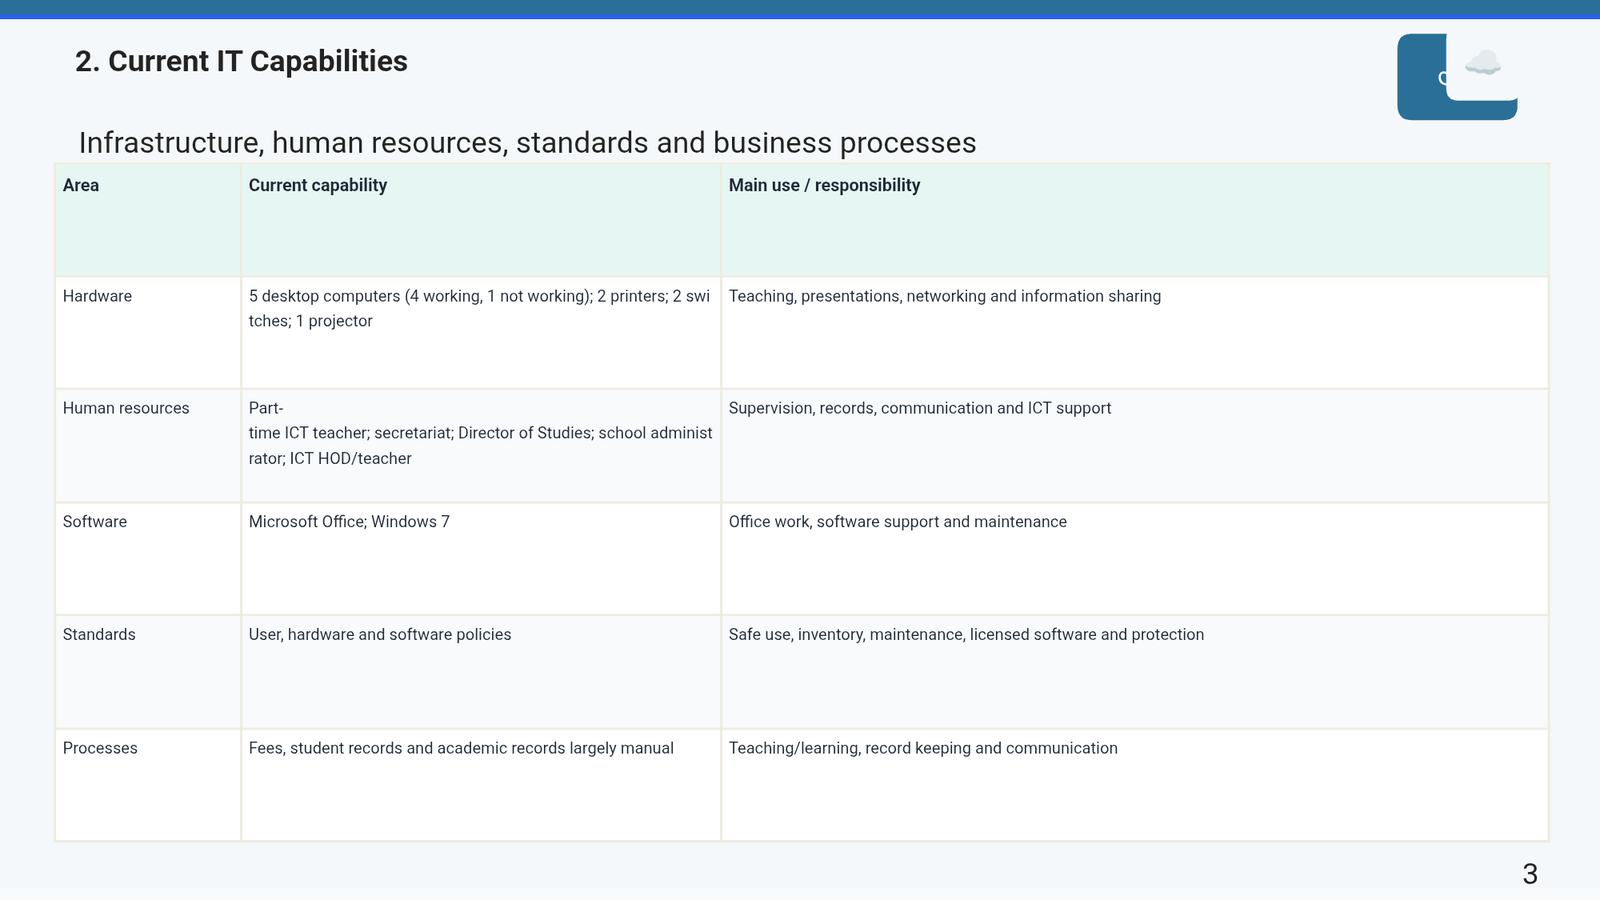Viewport: 1600px width, 900px height.
Task: Click 'Supervision, records, communication and ICT support' cell
Action: (x=1135, y=446)
